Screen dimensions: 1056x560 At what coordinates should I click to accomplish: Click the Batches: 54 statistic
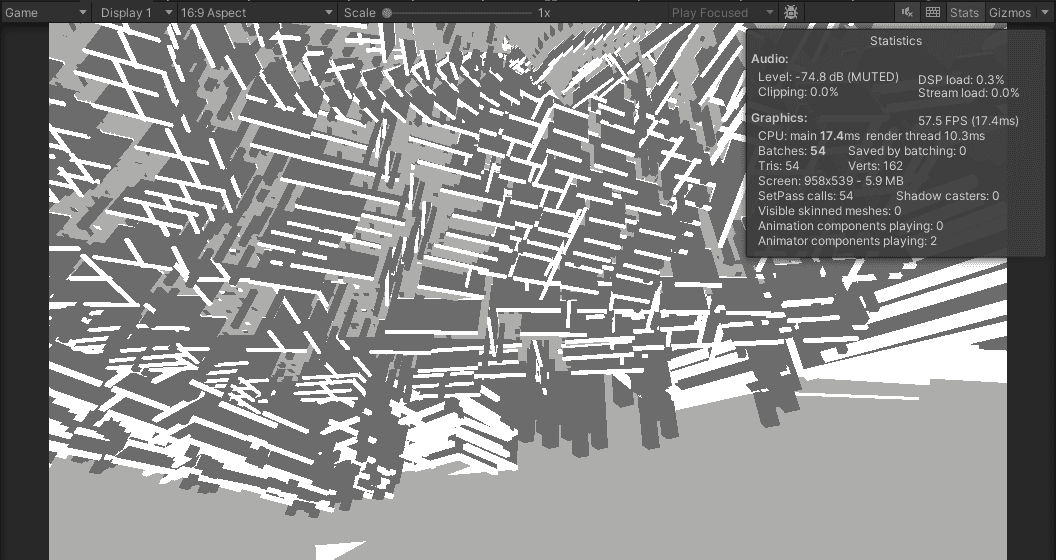[791, 151]
